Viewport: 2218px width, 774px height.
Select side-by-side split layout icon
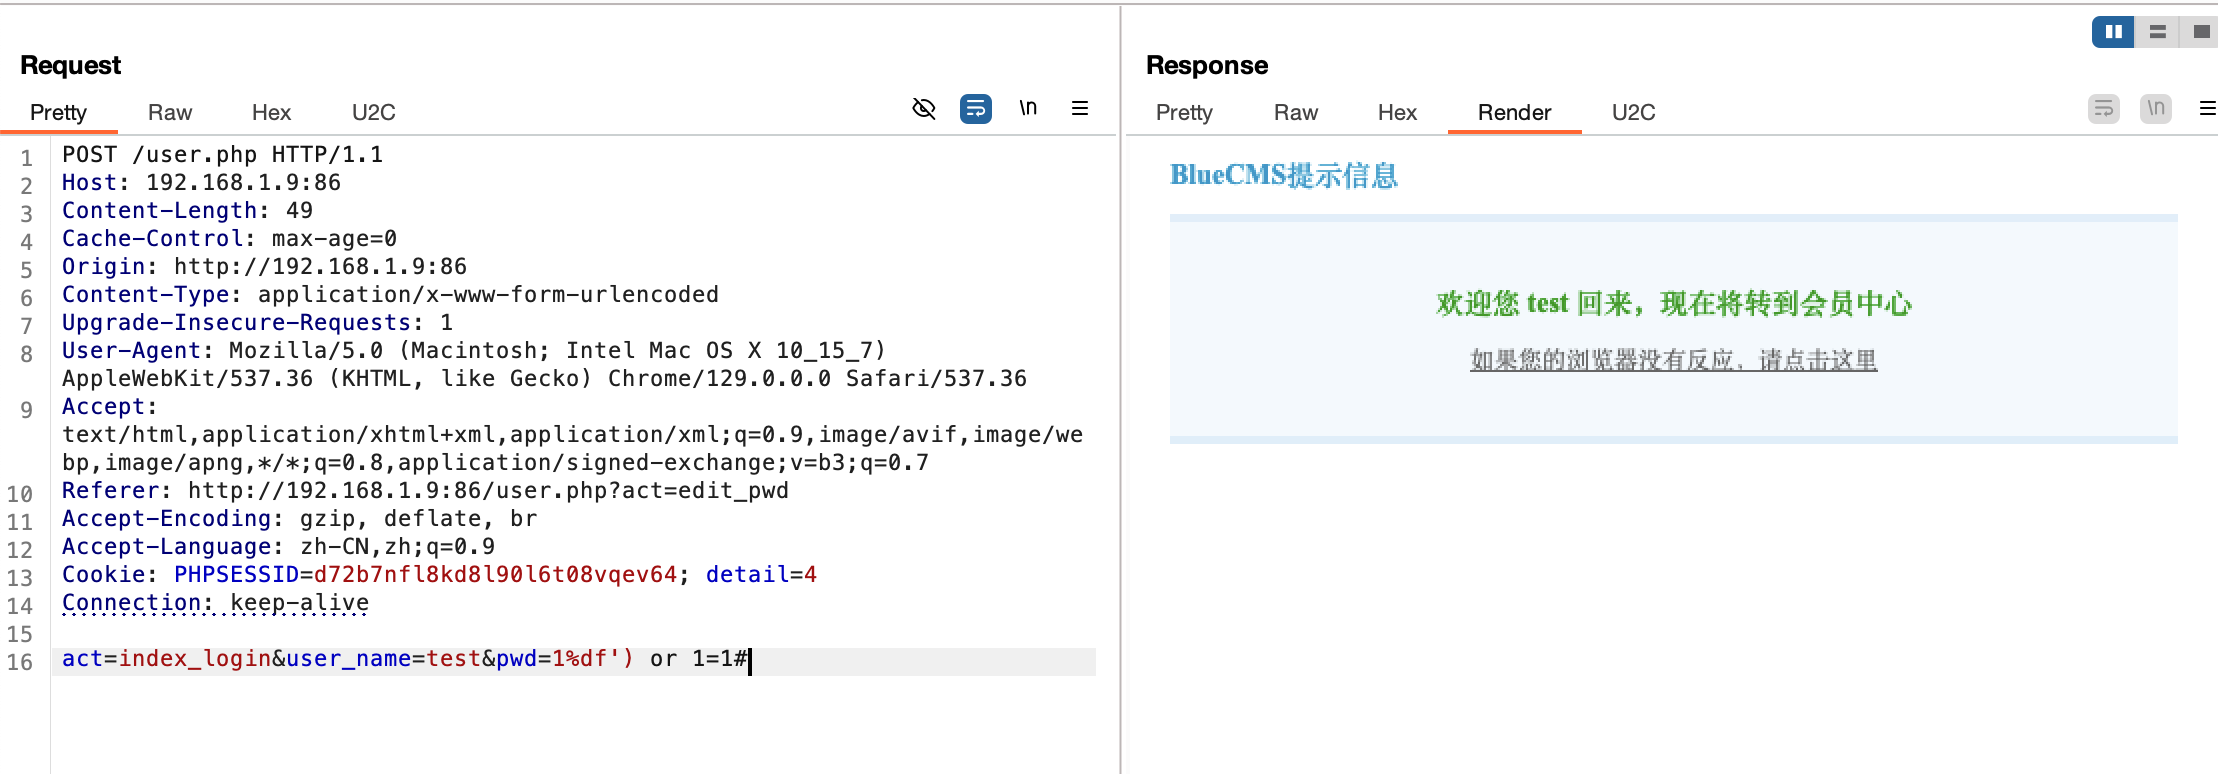(2113, 32)
